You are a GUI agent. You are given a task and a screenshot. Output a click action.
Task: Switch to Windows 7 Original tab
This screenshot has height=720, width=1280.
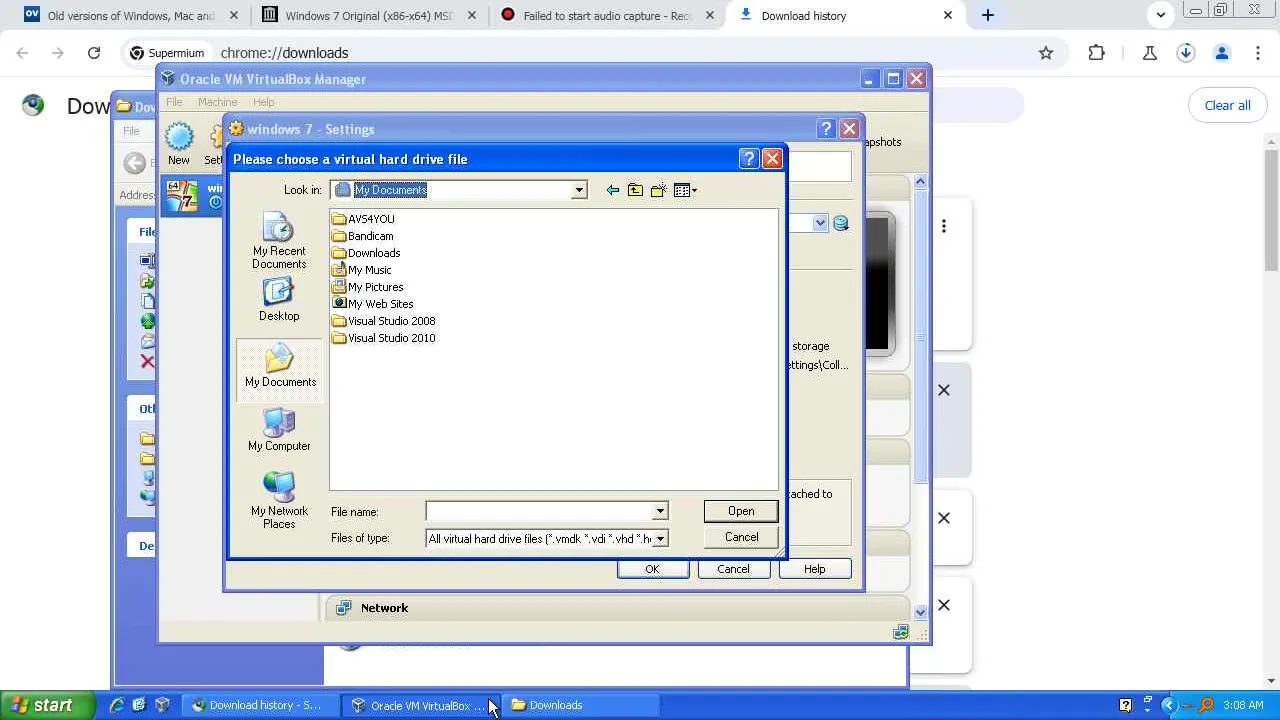[370, 15]
